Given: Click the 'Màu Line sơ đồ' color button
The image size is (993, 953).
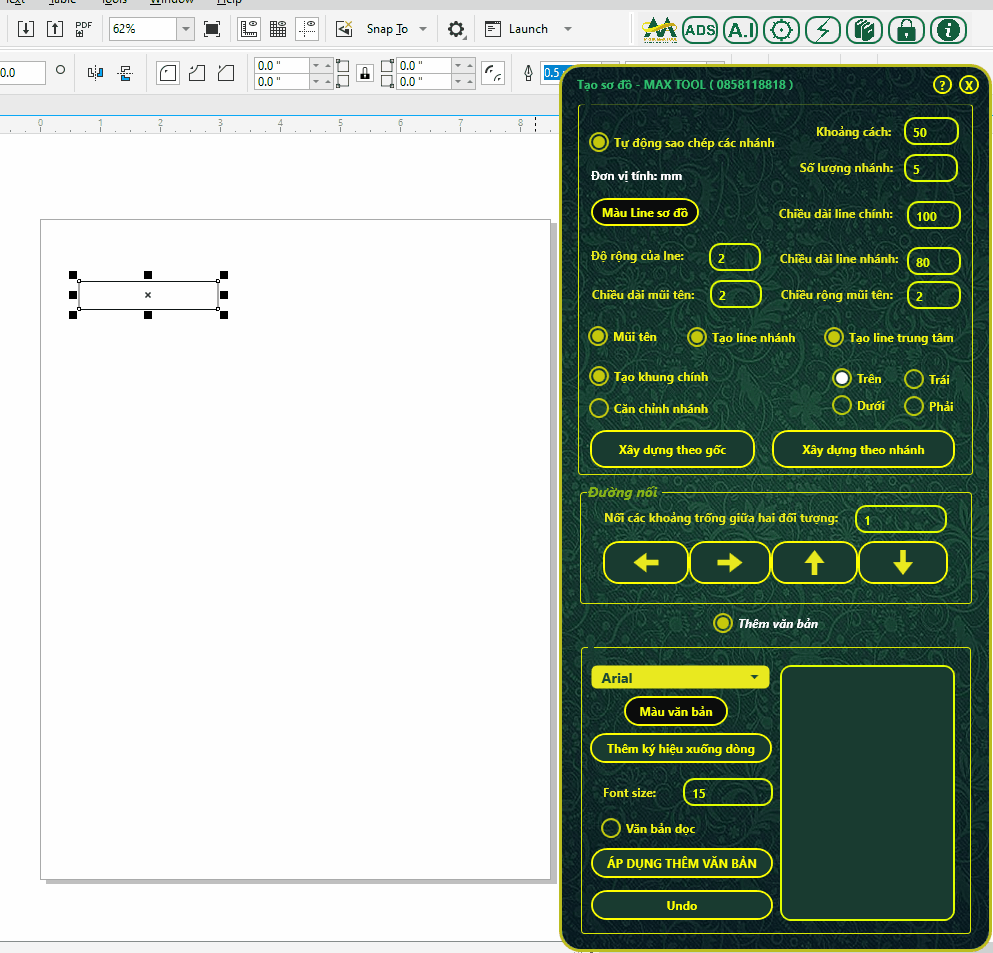Looking at the screenshot, I should (x=645, y=212).
